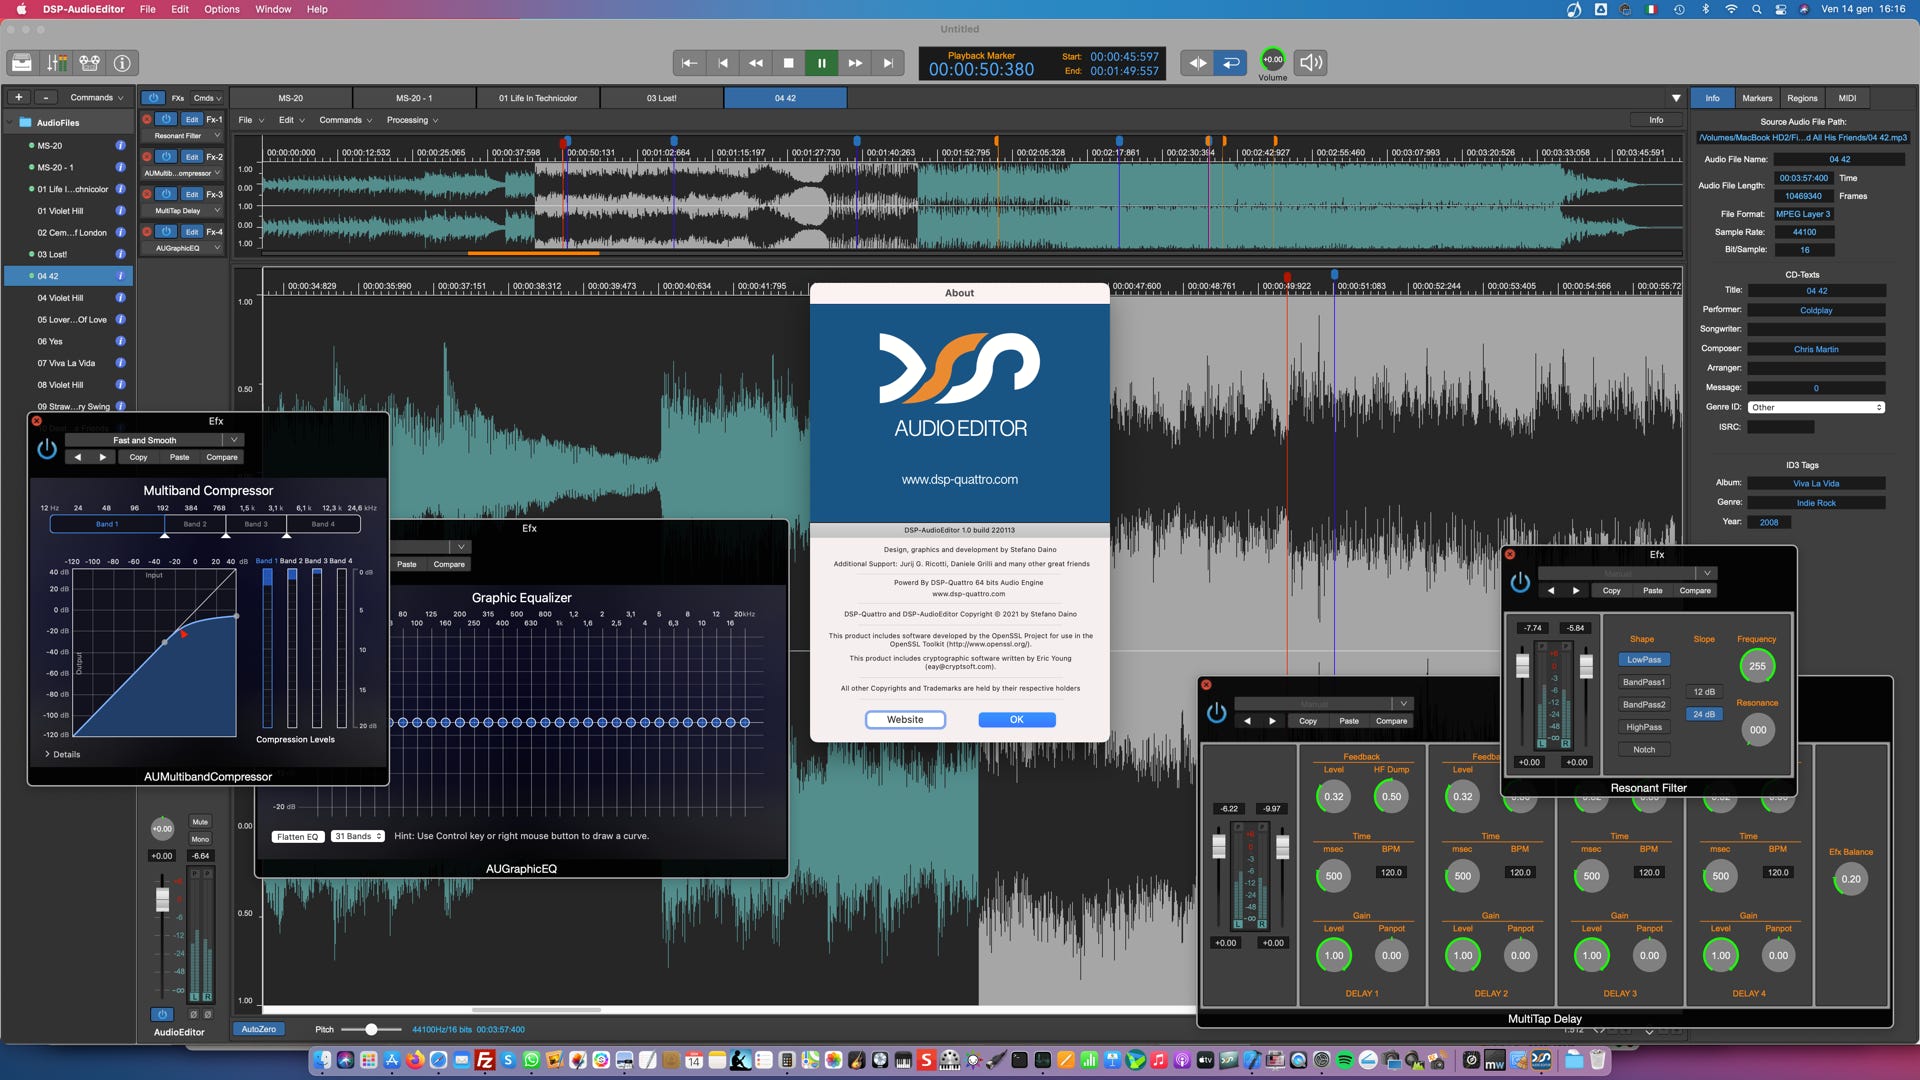Click OK in the About dialog
This screenshot has height=1080, width=1920.
[x=1016, y=720]
